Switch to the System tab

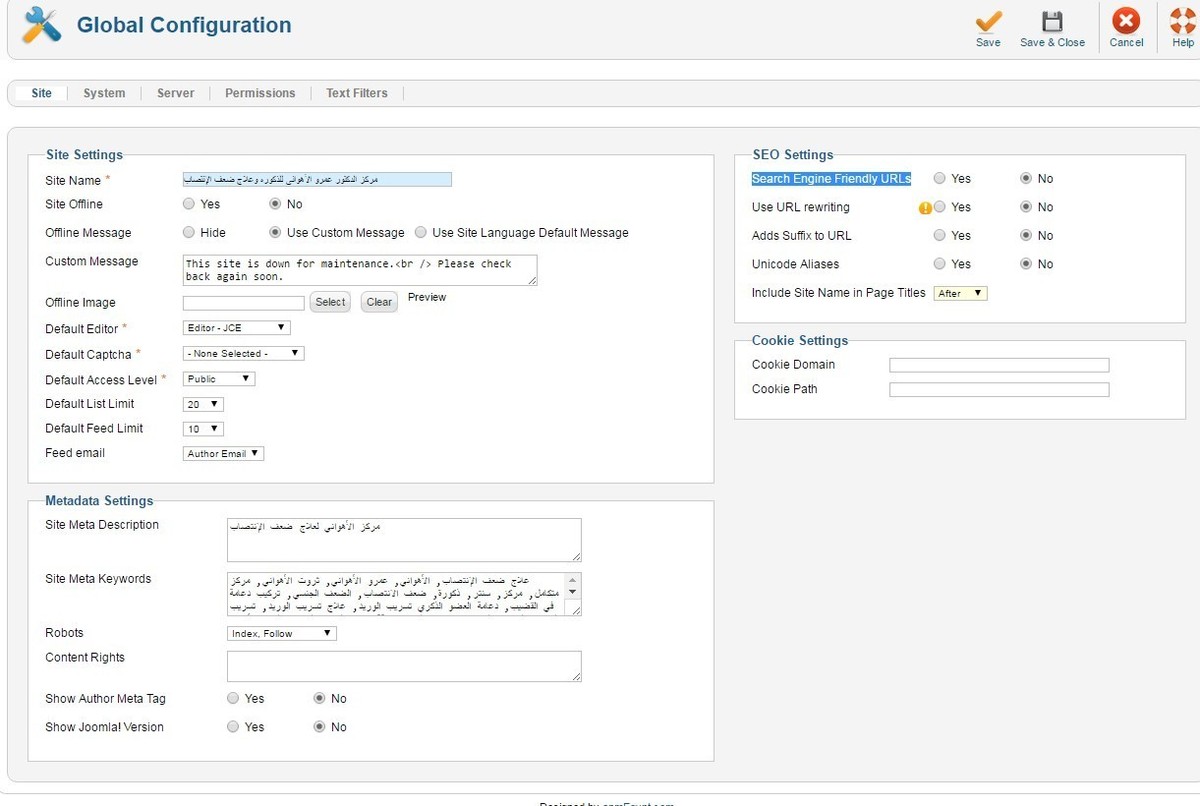tap(104, 93)
